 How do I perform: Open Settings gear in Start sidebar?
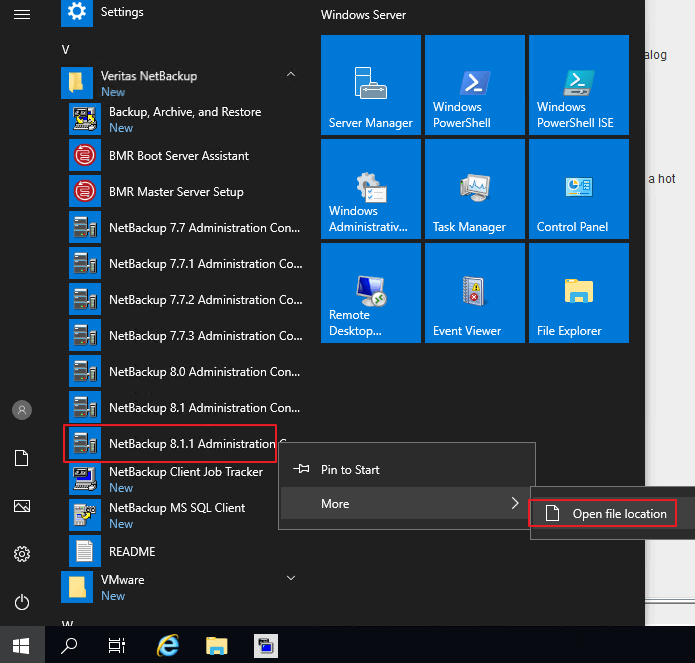(22, 554)
